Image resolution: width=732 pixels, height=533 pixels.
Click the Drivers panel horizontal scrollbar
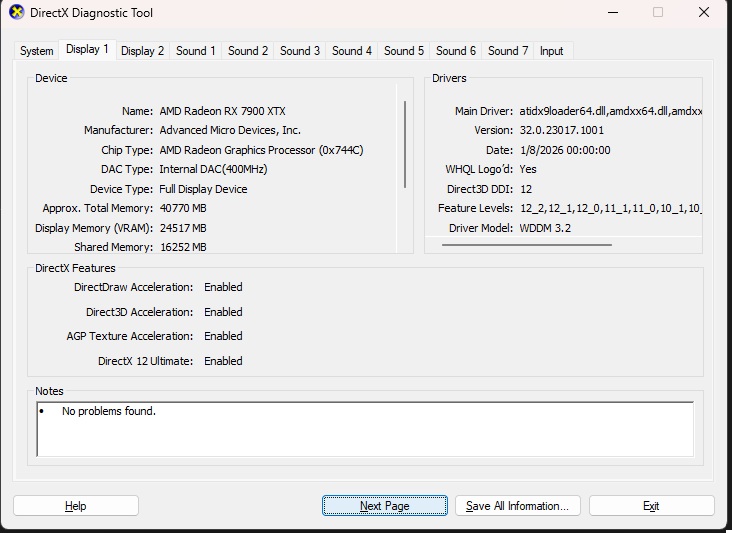527,245
